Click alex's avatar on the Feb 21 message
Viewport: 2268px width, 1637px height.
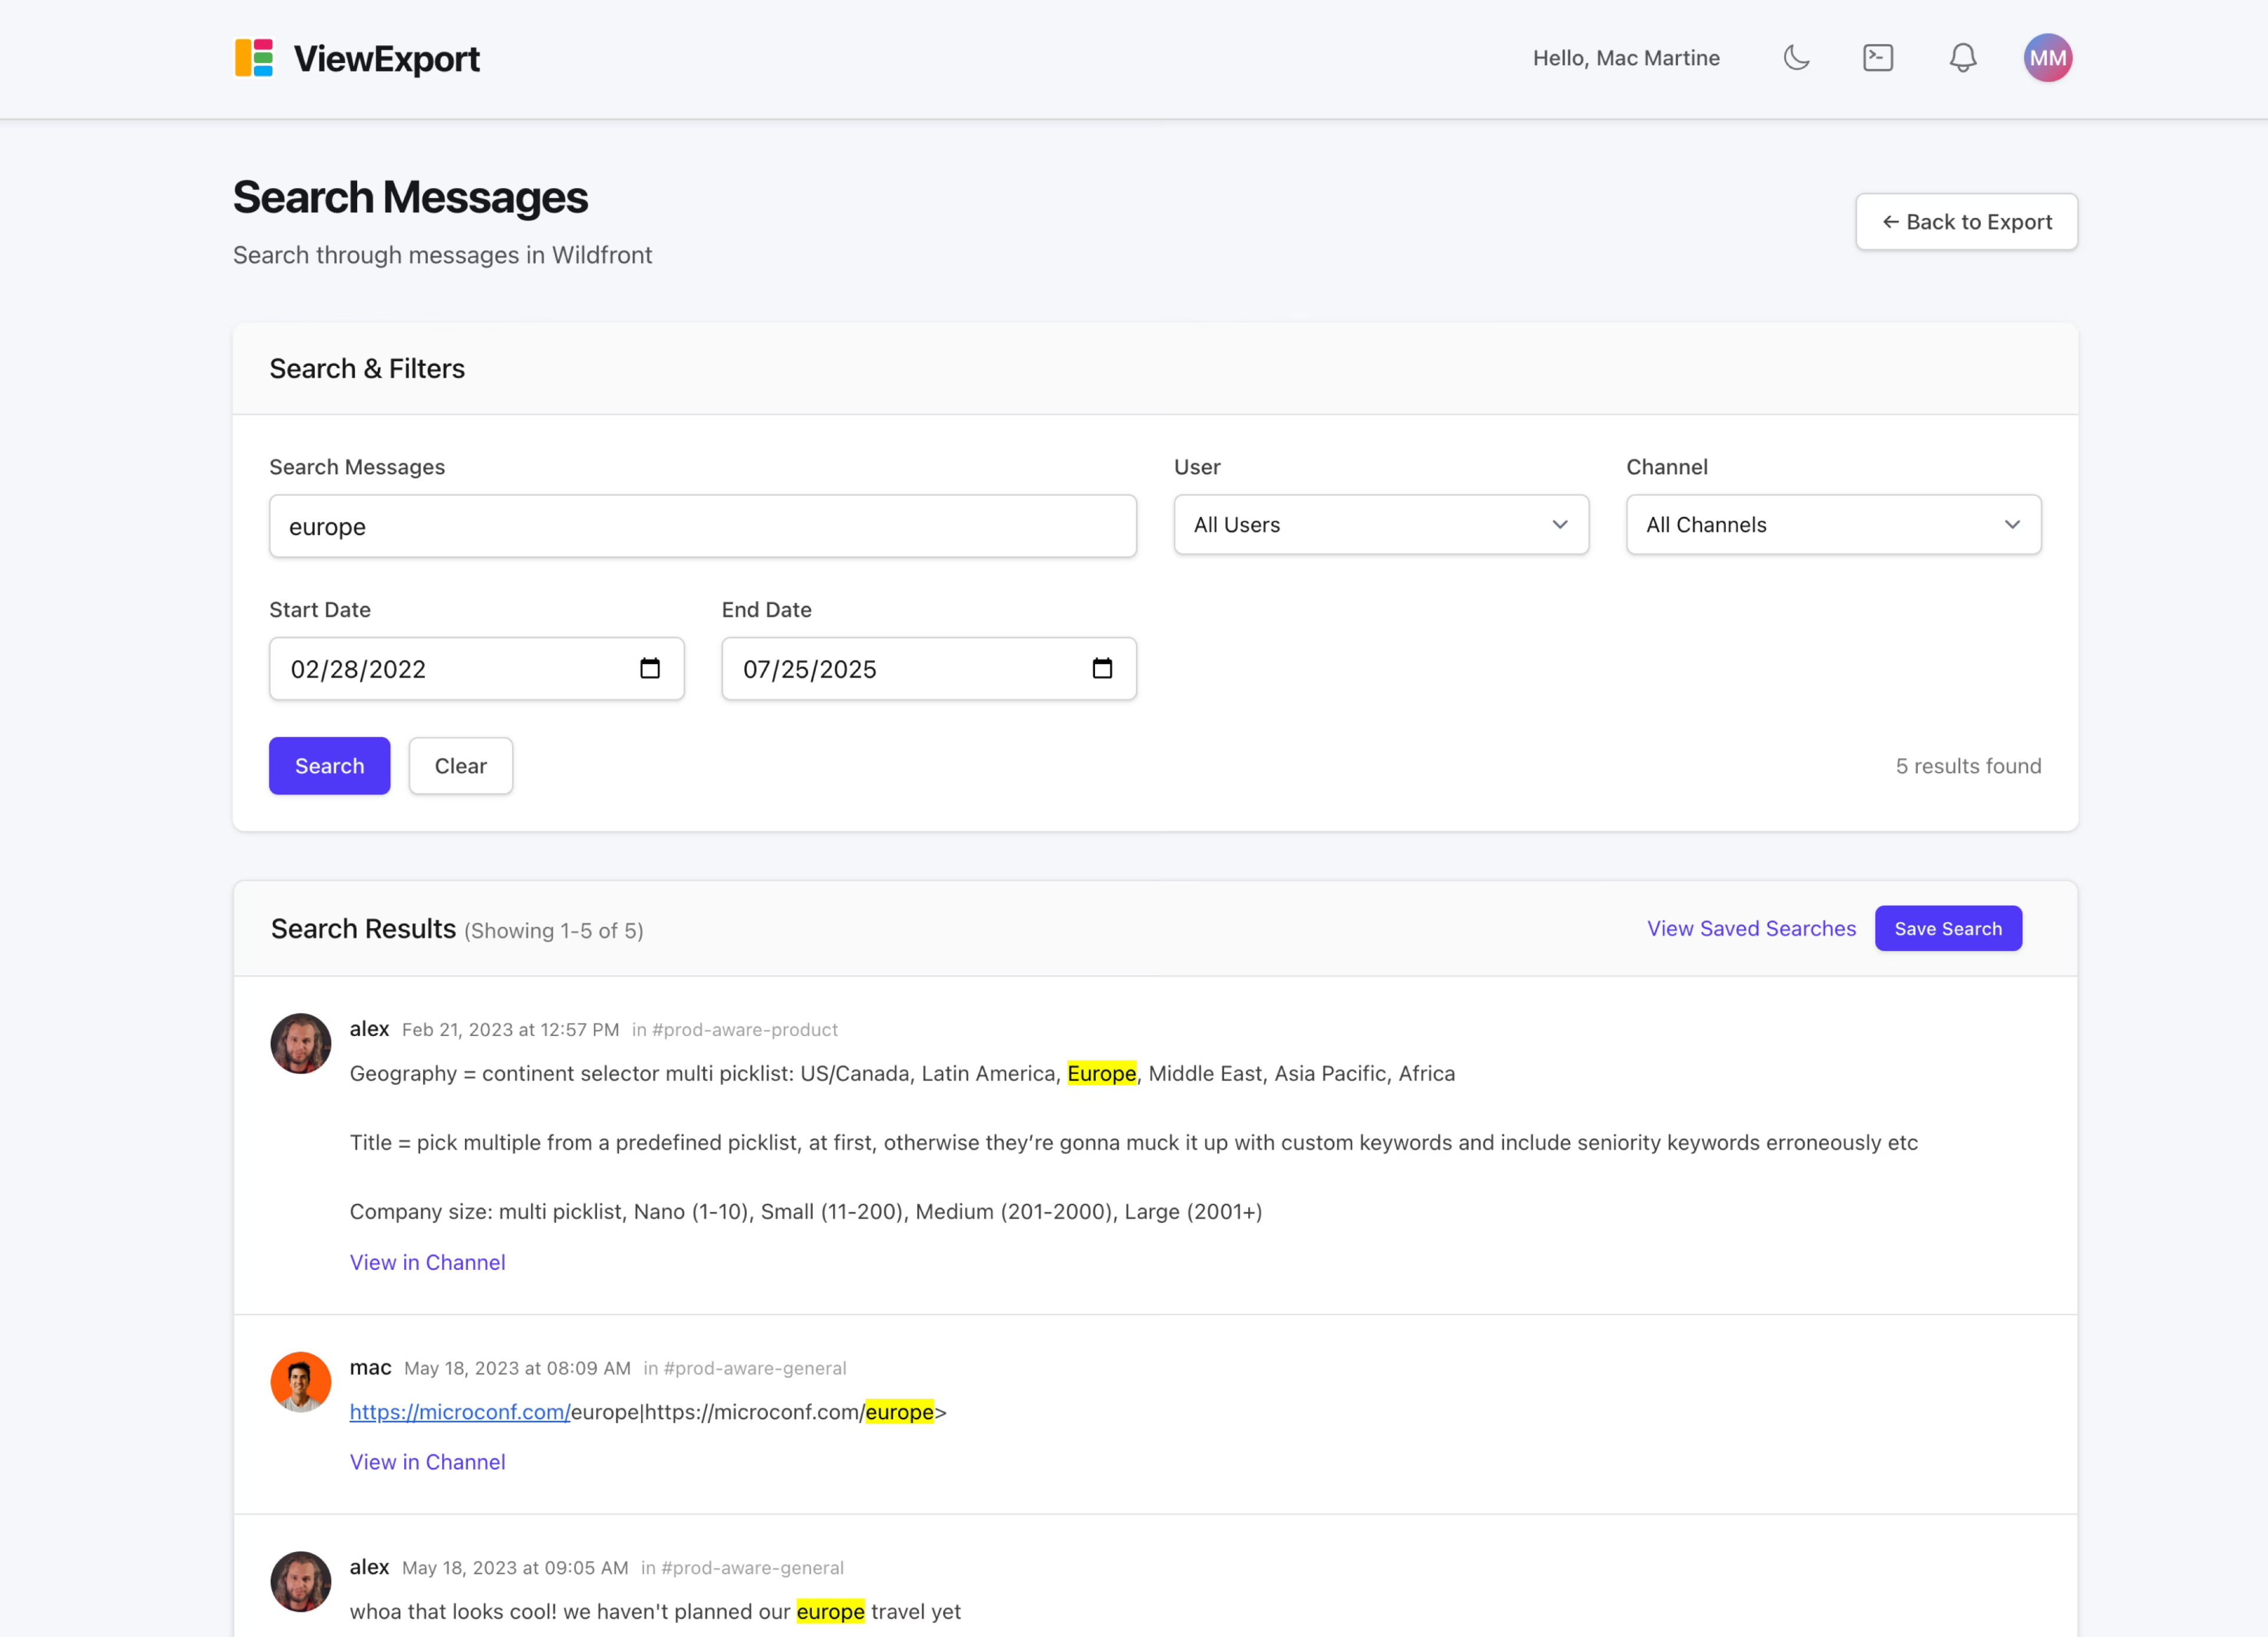point(300,1043)
